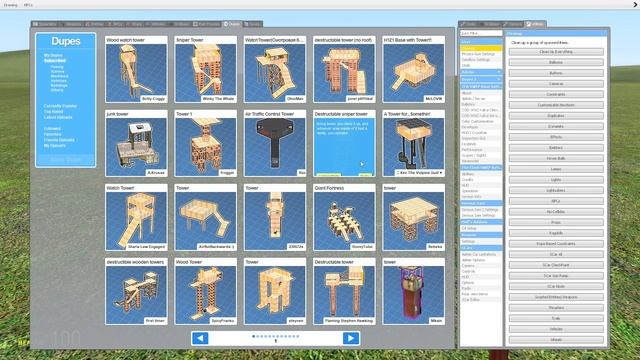This screenshot has width=640, height=360.
Task: Clean up No Collides
Action: click(556, 212)
